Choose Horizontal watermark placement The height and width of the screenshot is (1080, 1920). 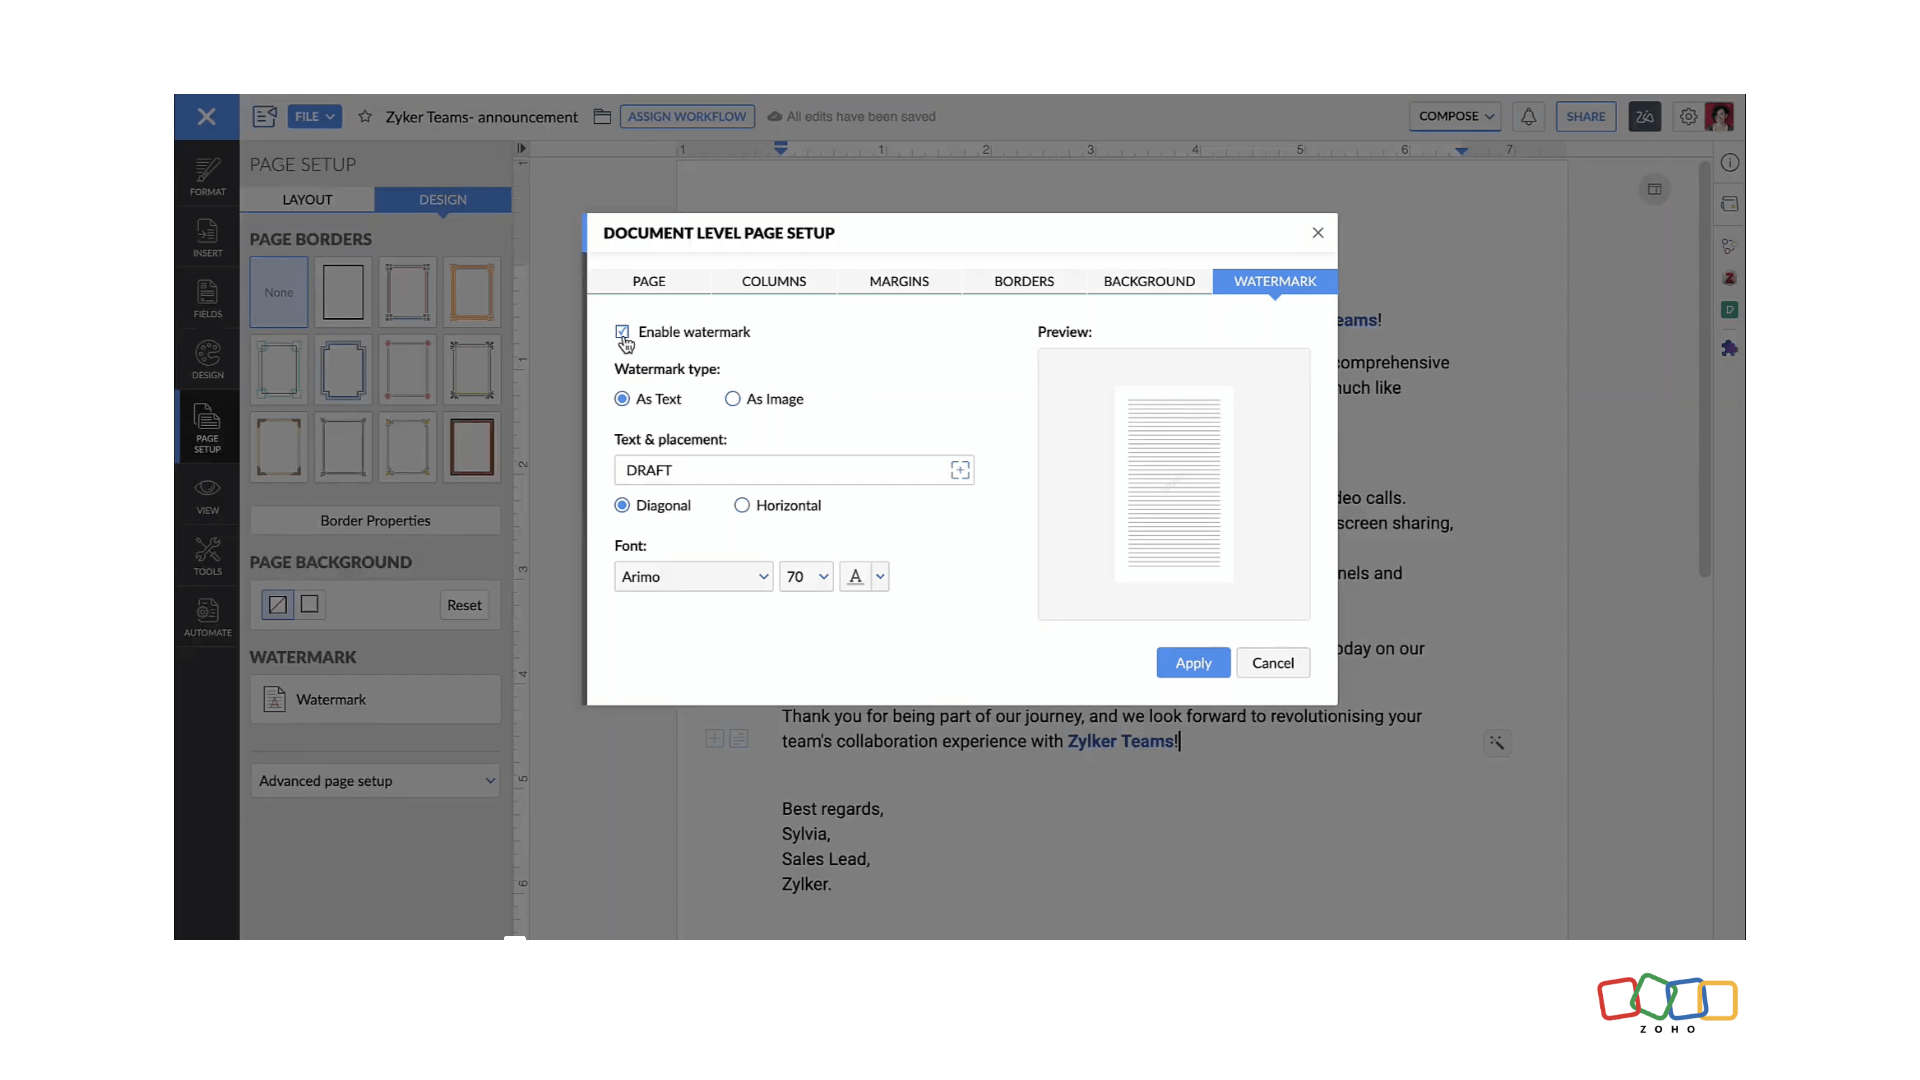point(742,505)
